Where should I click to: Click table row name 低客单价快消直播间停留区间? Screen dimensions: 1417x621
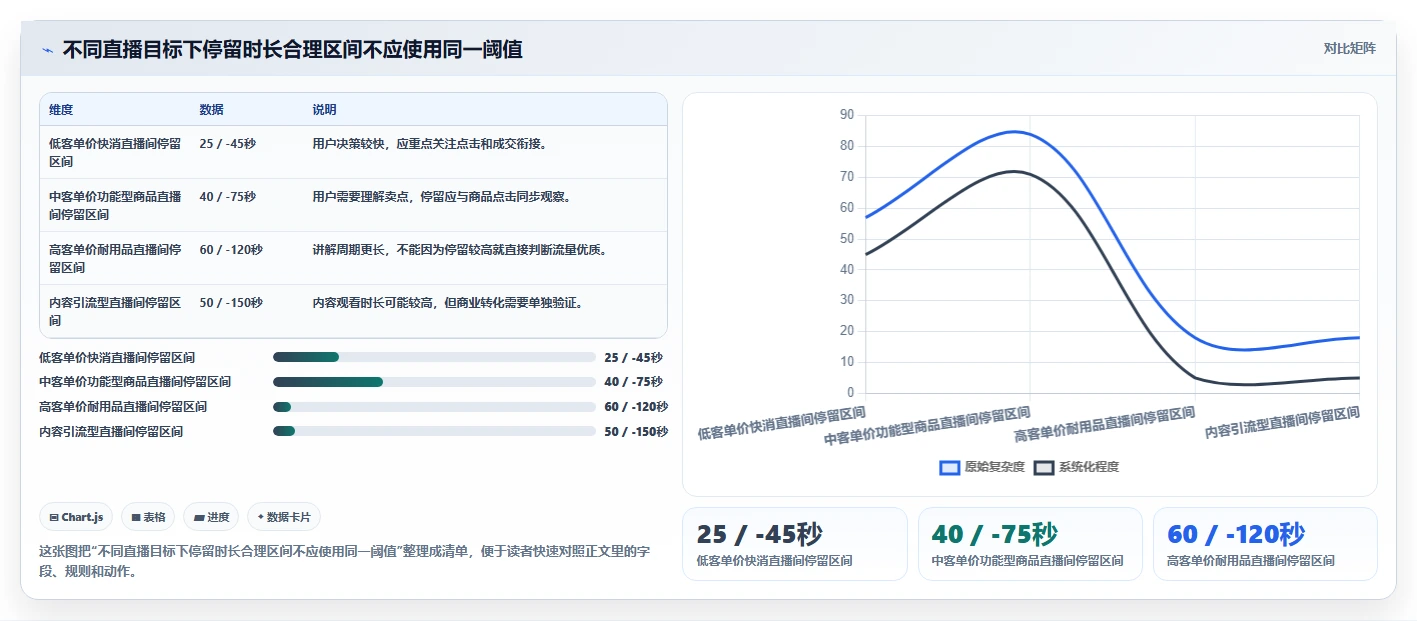coord(115,152)
